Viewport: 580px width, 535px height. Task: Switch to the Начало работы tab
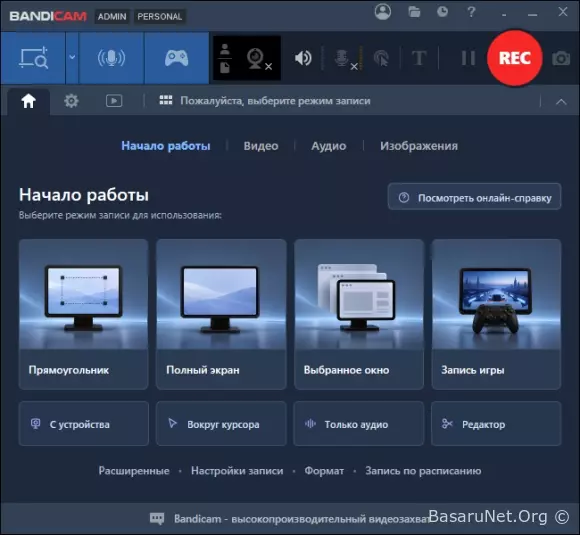tap(166, 146)
